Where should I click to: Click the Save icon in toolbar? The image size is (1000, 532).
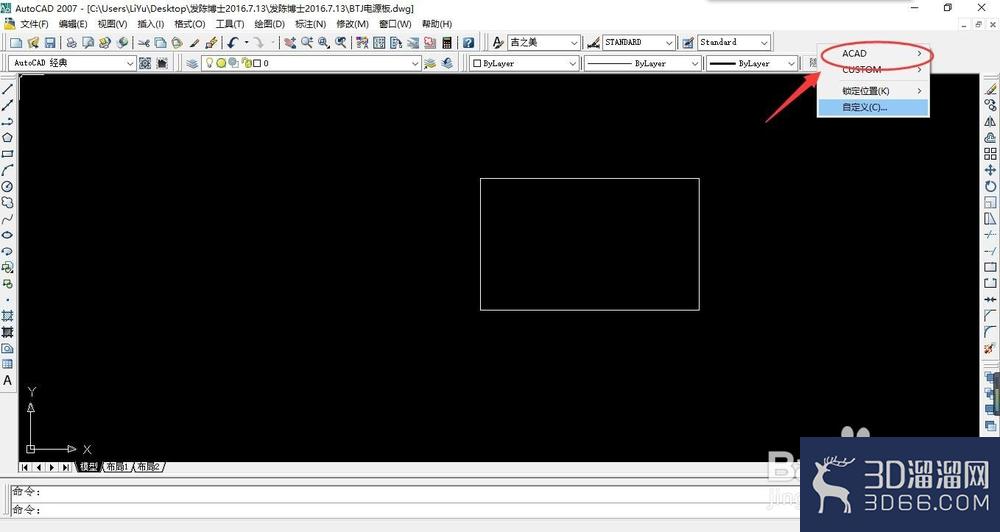[49, 42]
